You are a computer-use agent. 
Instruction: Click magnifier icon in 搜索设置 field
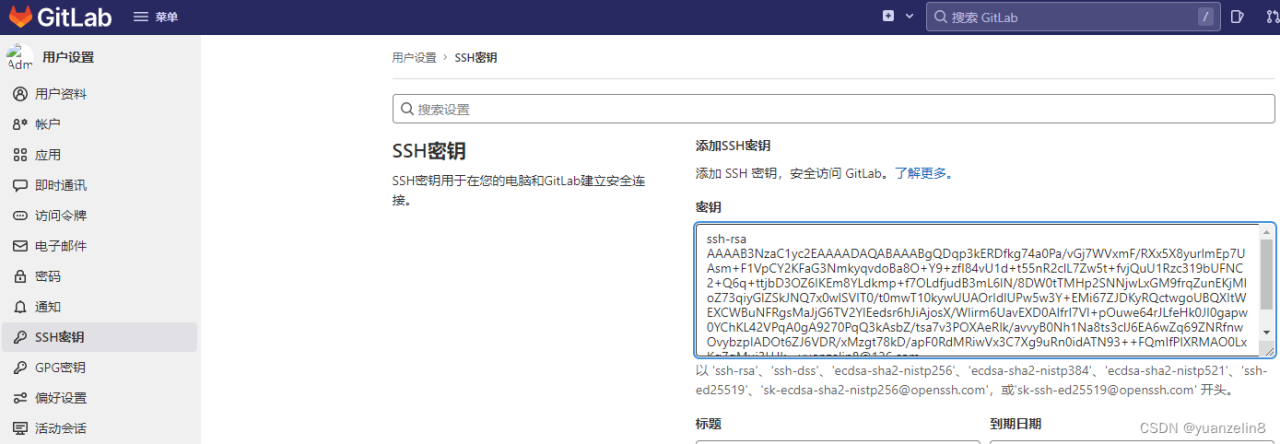[x=407, y=109]
